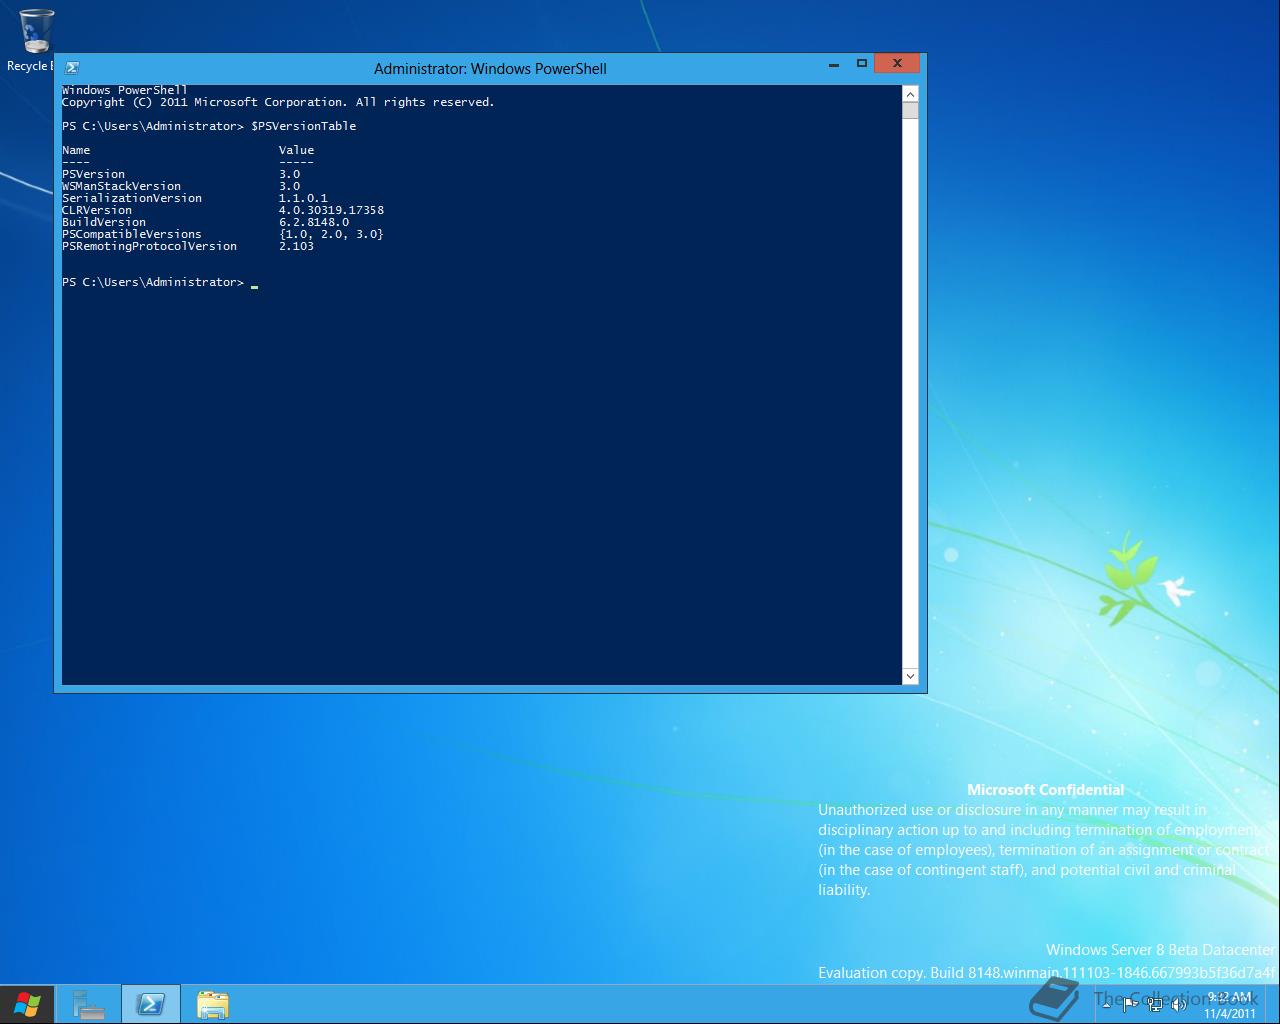Click the value 1.1.0.1
The width and height of the screenshot is (1280, 1024).
tap(303, 198)
